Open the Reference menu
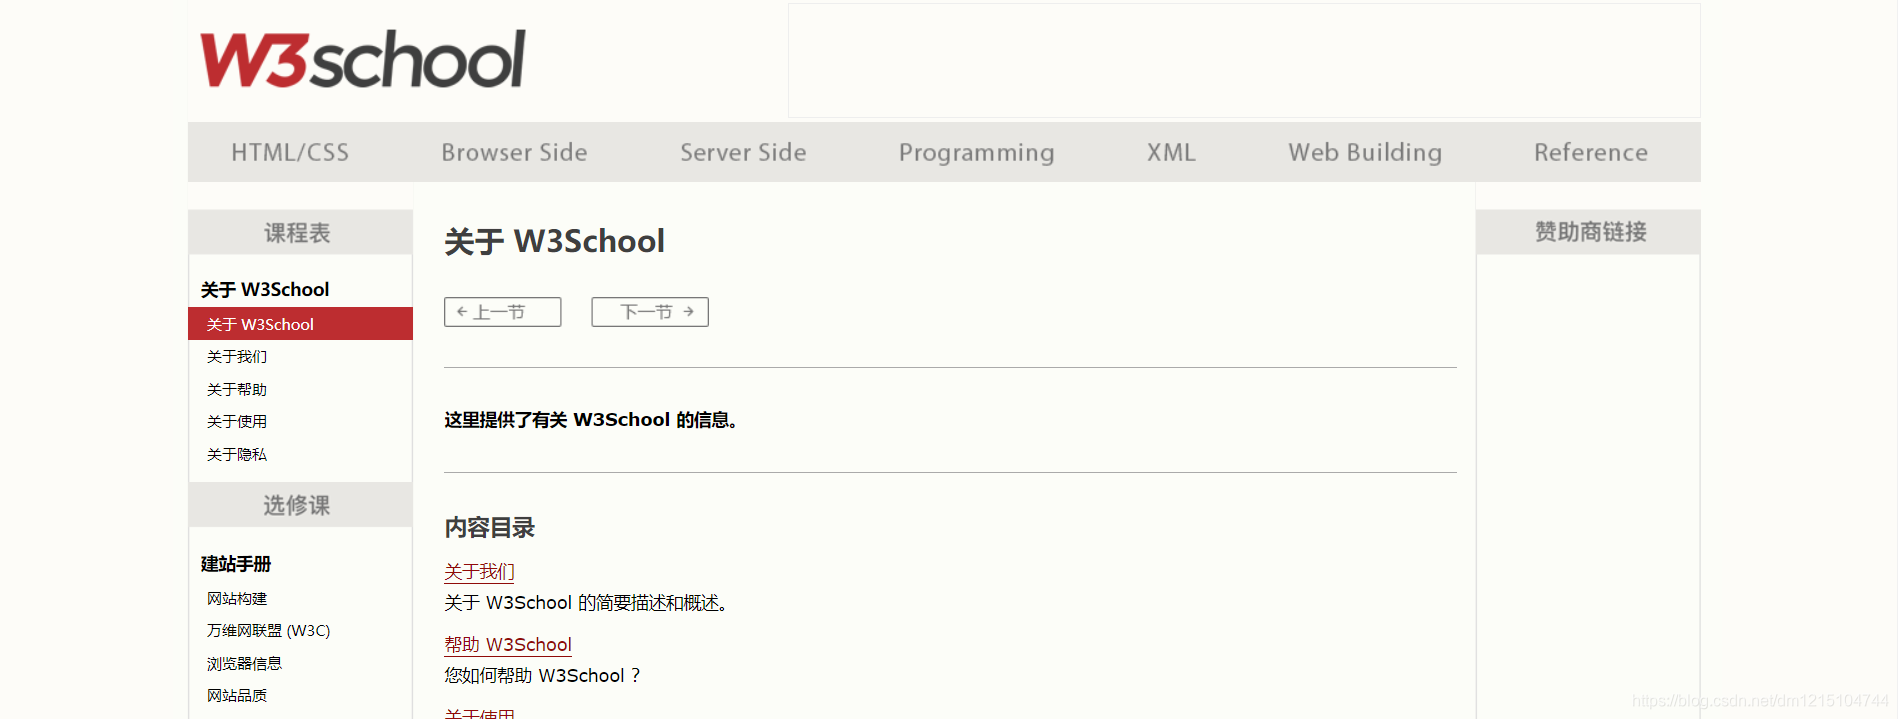This screenshot has width=1898, height=719. 1591,152
